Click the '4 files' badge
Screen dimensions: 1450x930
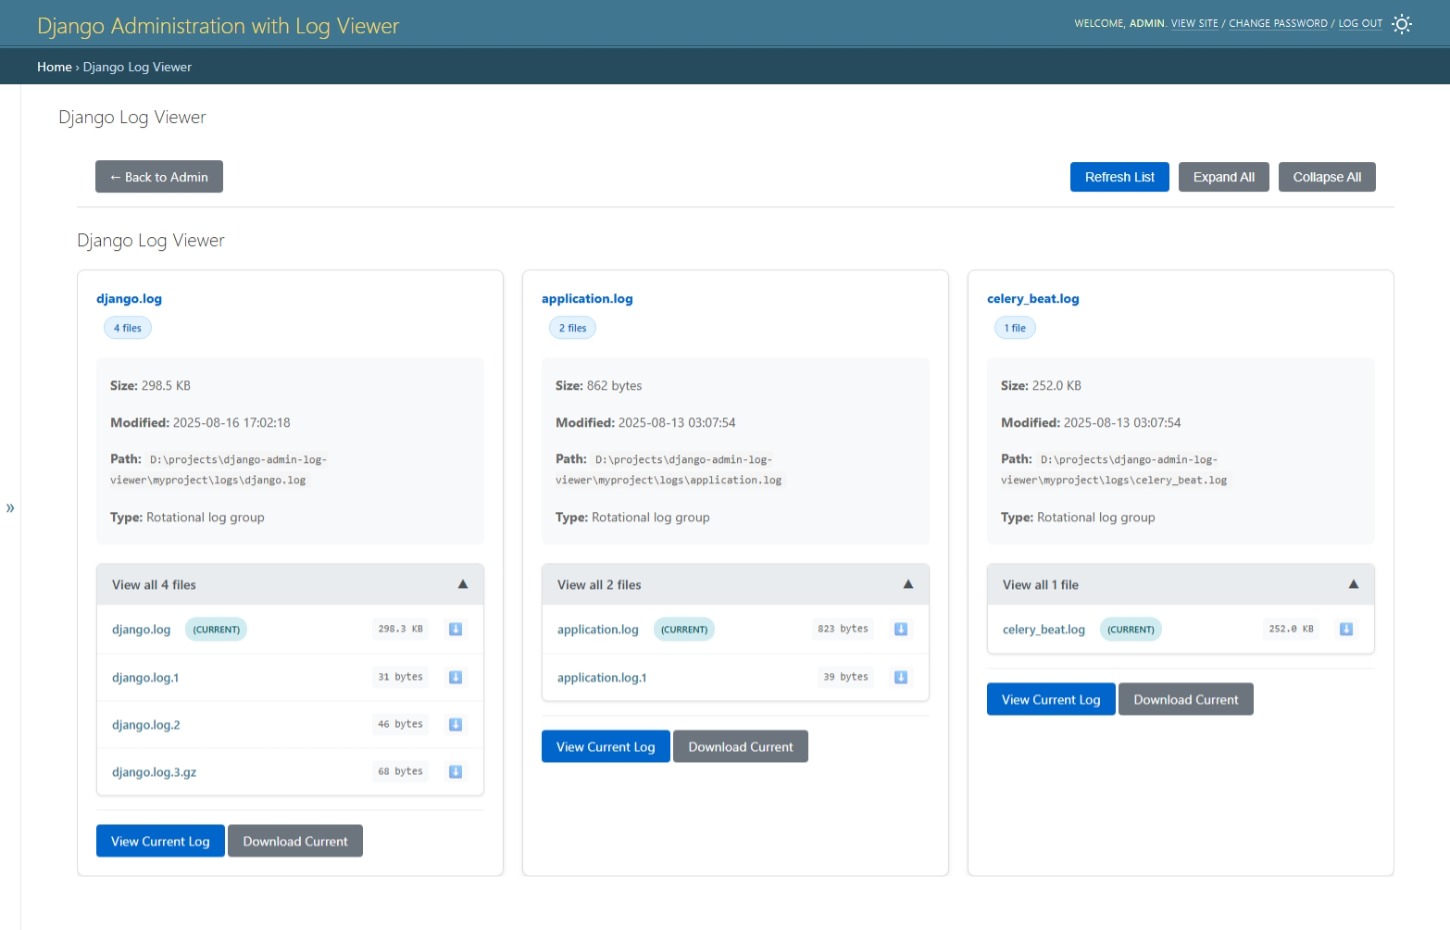pyautogui.click(x=128, y=328)
